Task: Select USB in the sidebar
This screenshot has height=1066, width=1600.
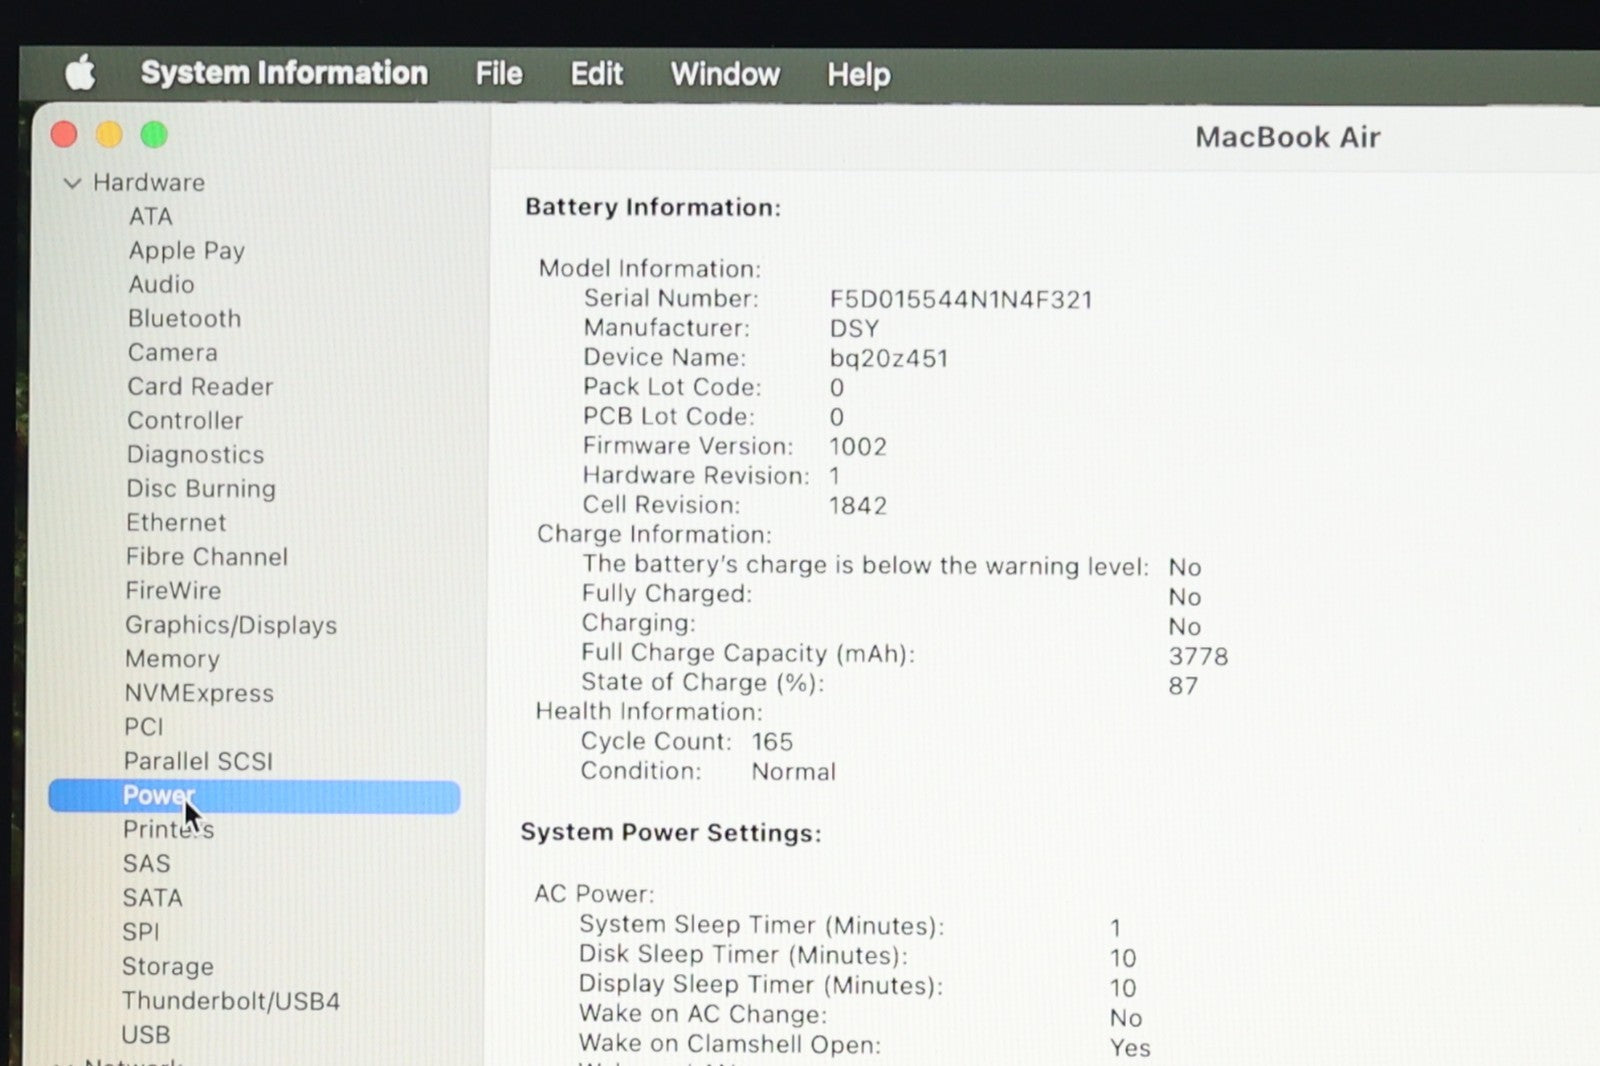Action: 146,1034
